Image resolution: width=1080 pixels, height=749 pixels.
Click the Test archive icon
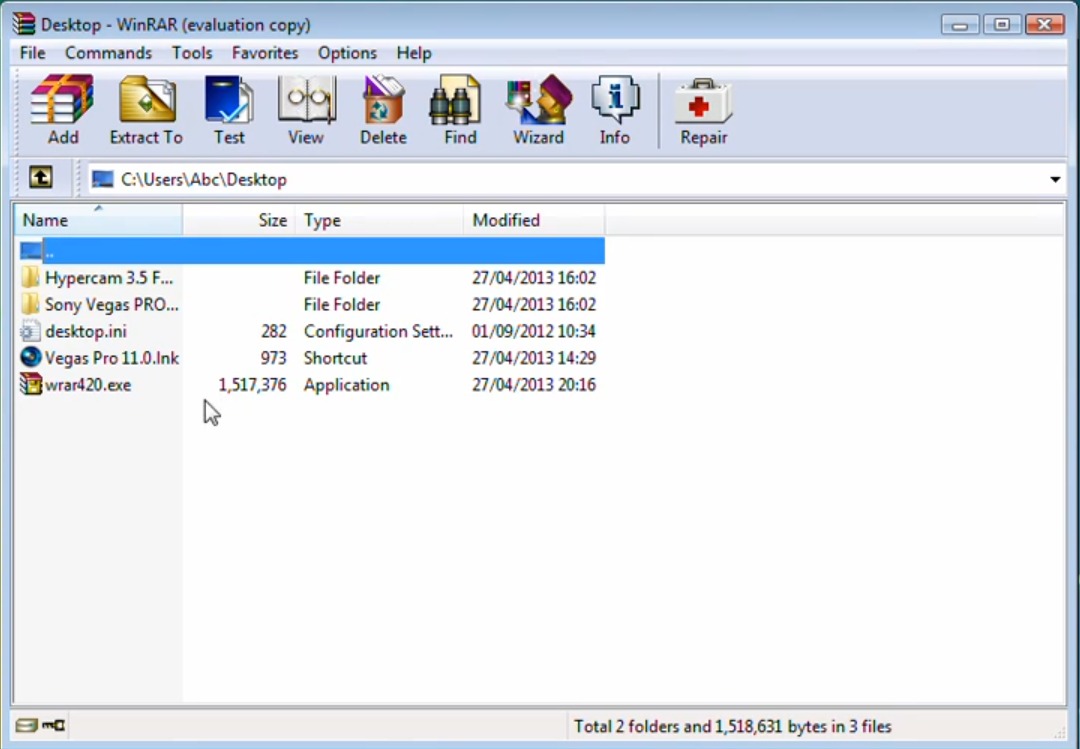pyautogui.click(x=229, y=109)
